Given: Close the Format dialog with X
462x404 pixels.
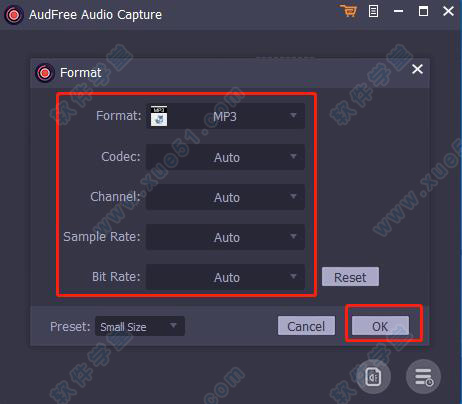Looking at the screenshot, I should pyautogui.click(x=417, y=69).
